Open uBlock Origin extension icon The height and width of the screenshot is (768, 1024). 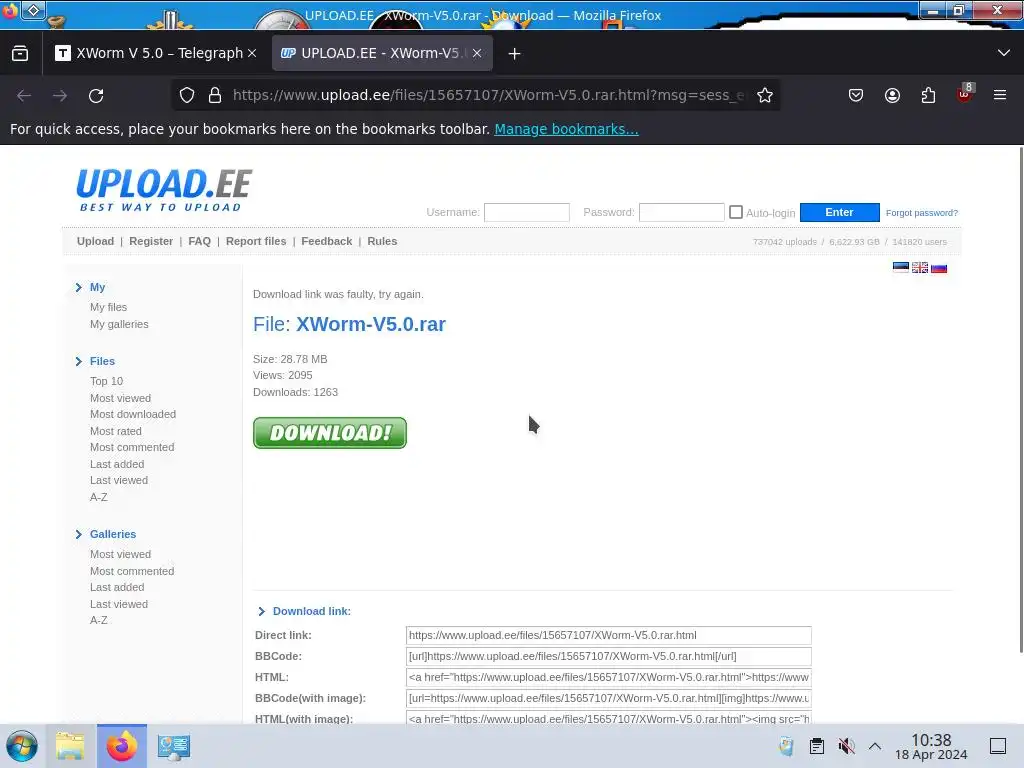coord(965,94)
